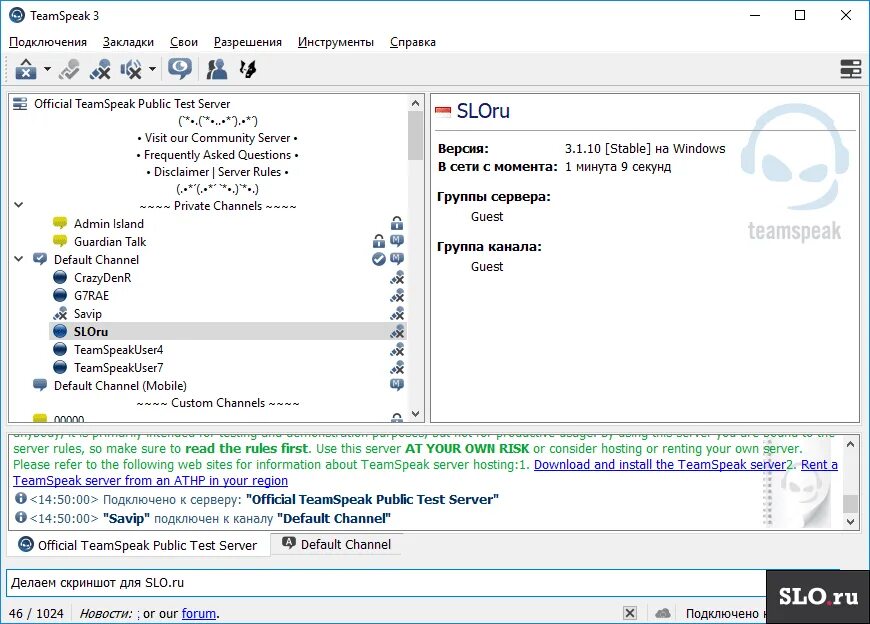Select the Admin Island channel

[x=109, y=224]
